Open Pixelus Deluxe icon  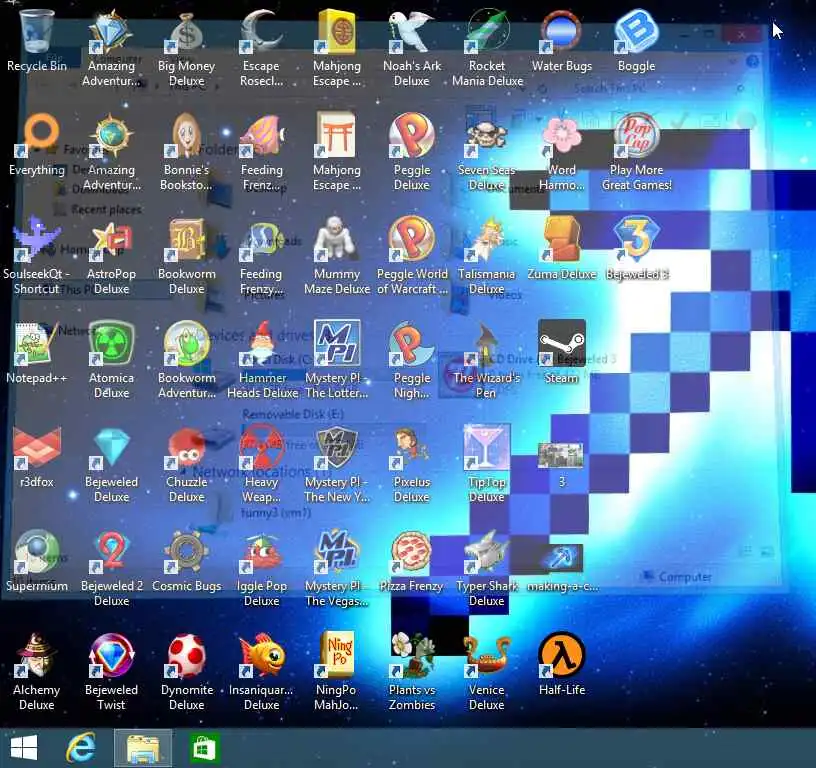411,448
